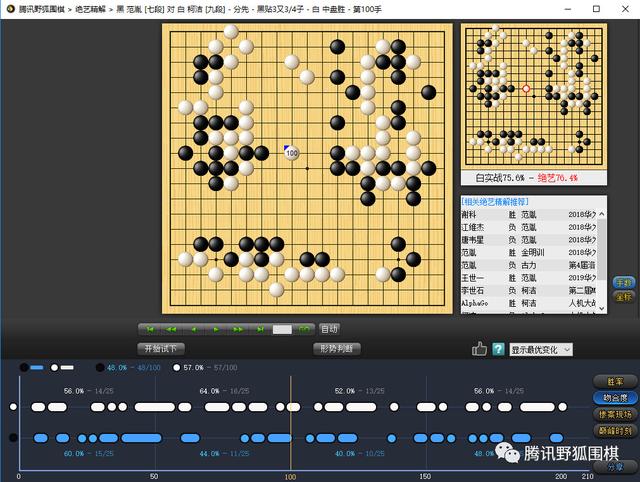
Task: Click the white 57.0% match legend
Action: (x=205, y=368)
